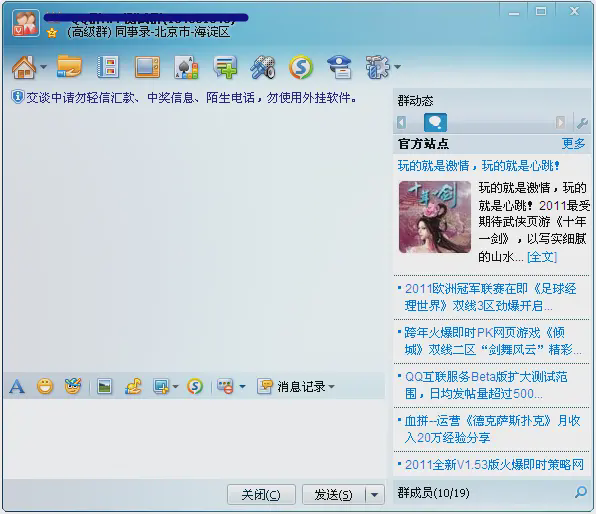Open 2011全新V1.53版 news link
The width and height of the screenshot is (596, 514).
point(494,465)
